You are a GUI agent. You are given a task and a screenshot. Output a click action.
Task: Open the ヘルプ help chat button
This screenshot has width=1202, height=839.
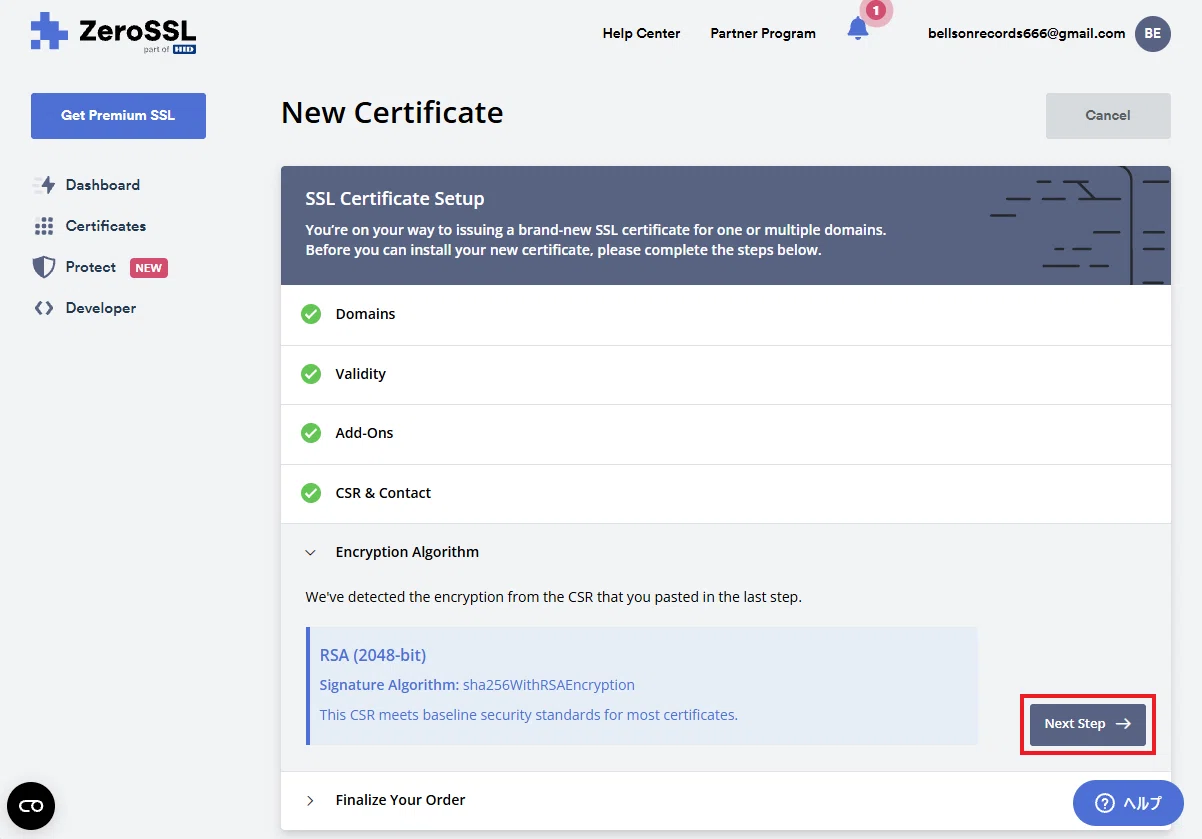(x=1128, y=803)
